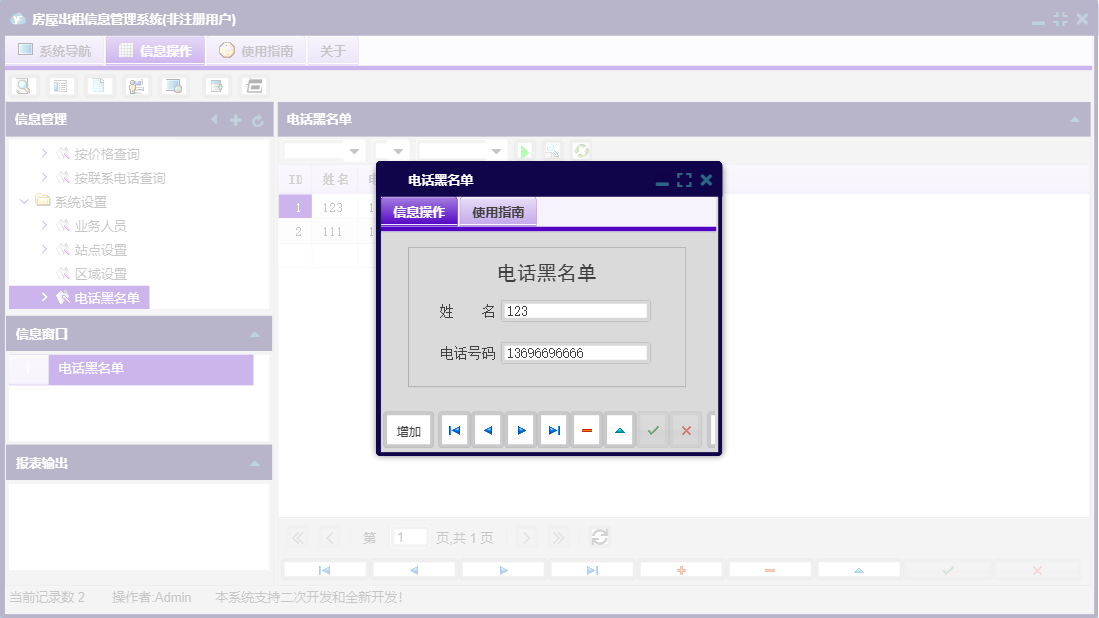1099x618 pixels.
Task: Click the monitor/display toolbar icon
Action: (x=174, y=85)
